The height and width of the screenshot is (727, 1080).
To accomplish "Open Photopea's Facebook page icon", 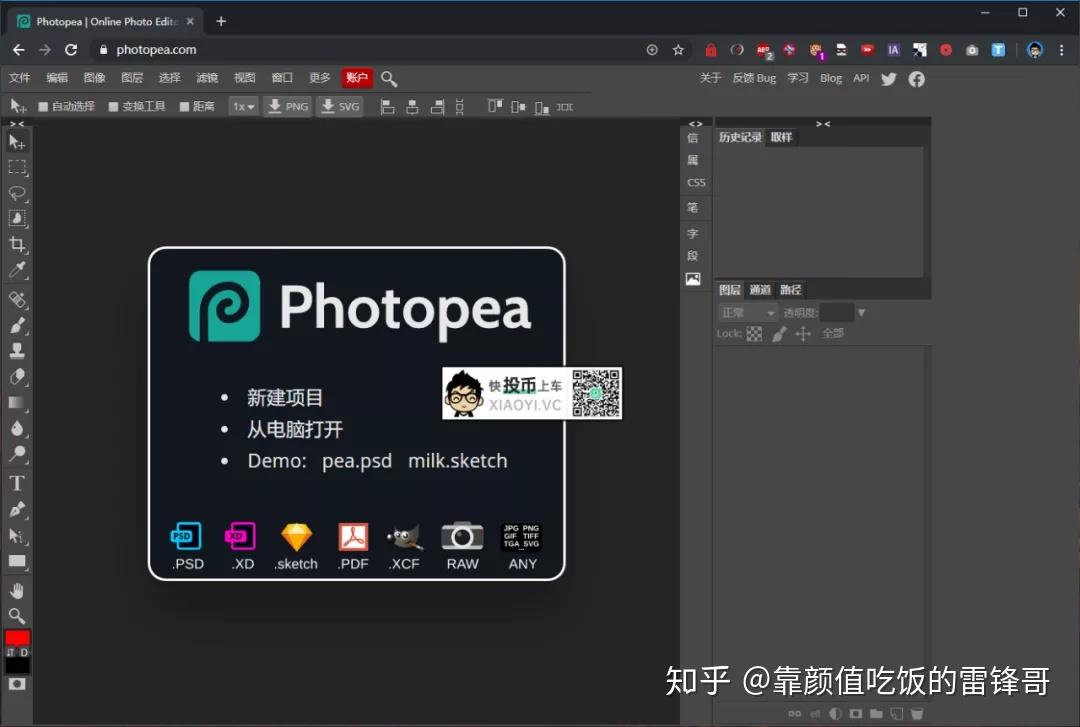I will [916, 79].
